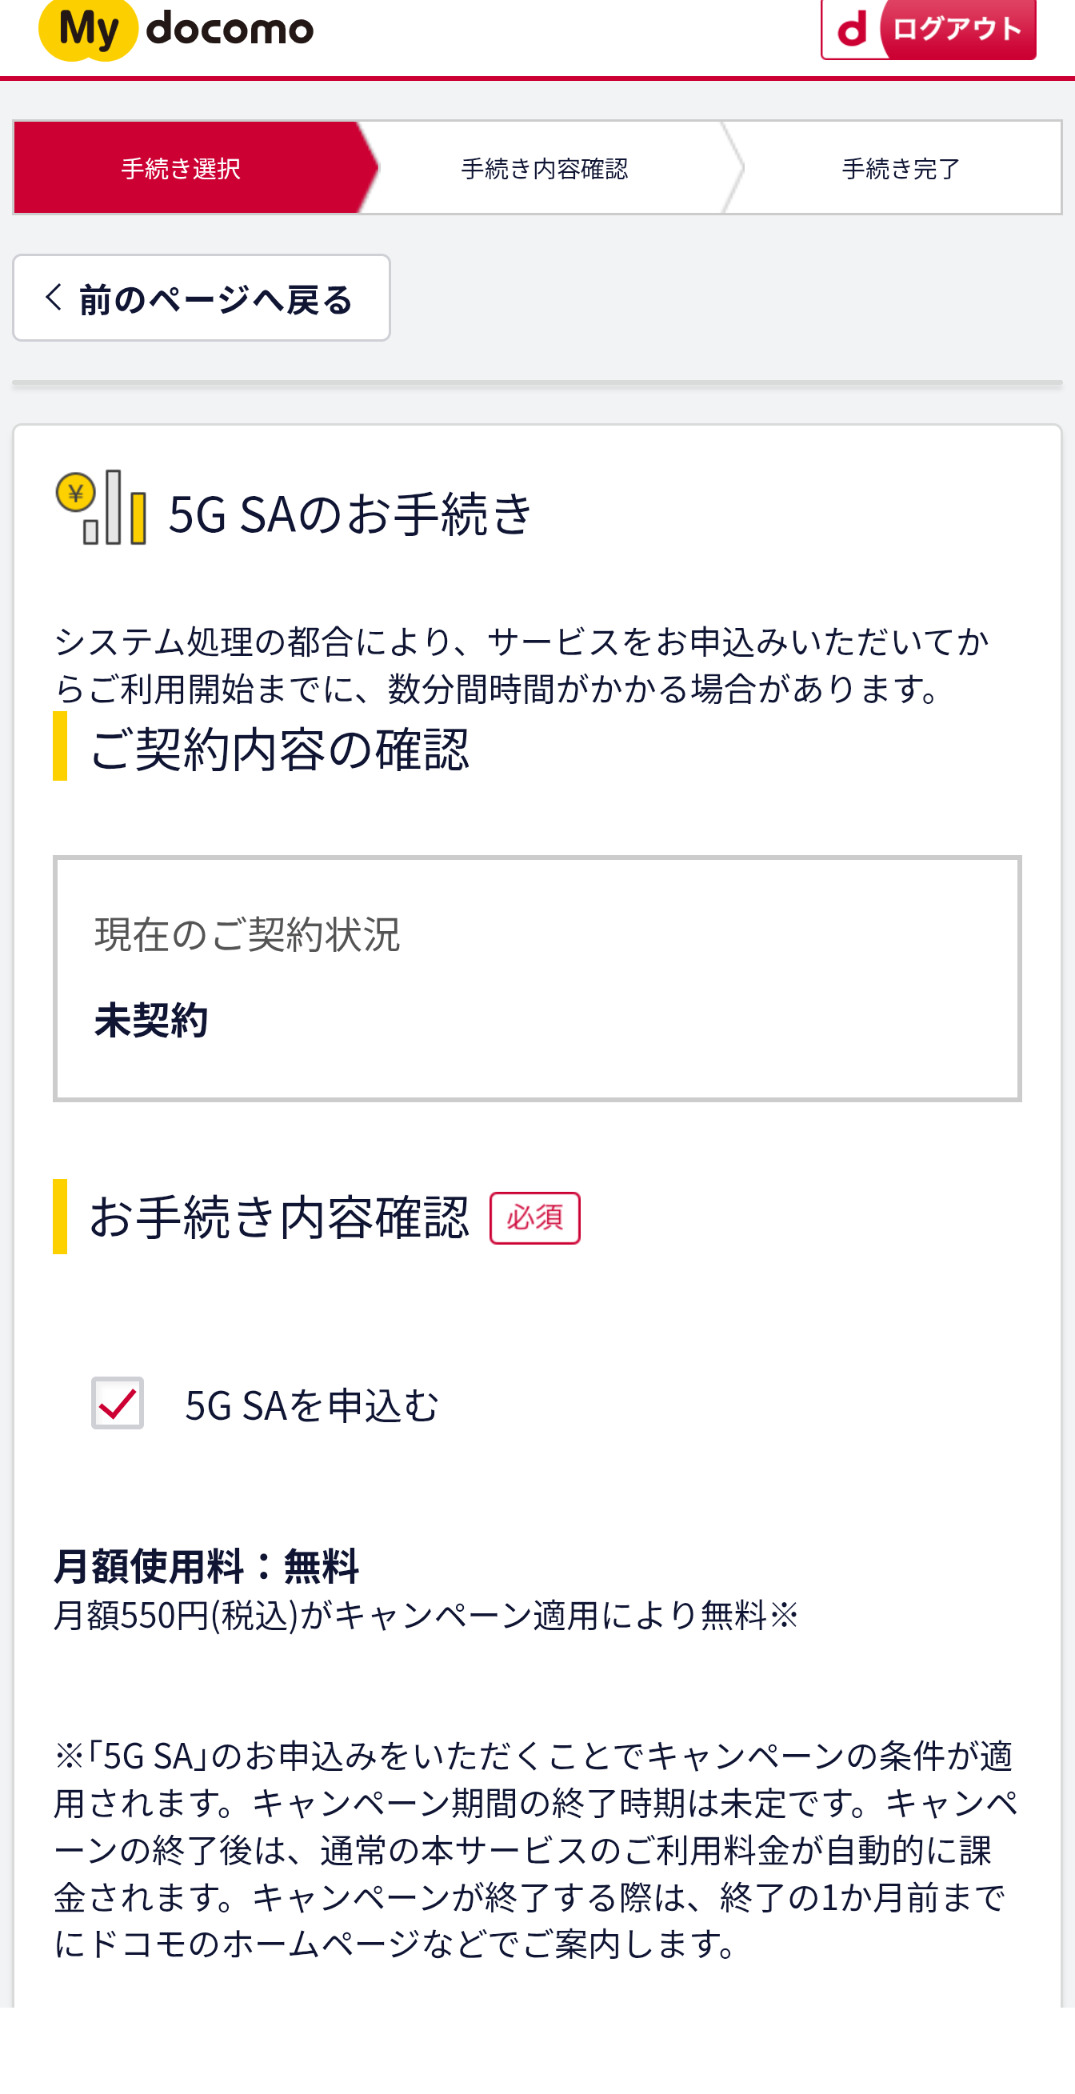Select the 手続き内容確認 step tab
This screenshot has width=1075, height=2094.
[x=544, y=168]
